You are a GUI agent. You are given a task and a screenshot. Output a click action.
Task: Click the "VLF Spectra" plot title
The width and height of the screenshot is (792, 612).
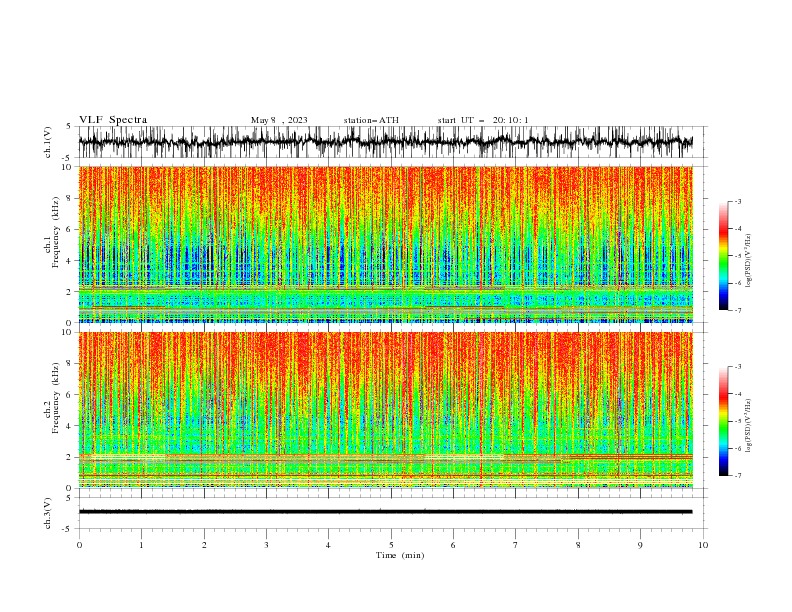click(x=113, y=120)
